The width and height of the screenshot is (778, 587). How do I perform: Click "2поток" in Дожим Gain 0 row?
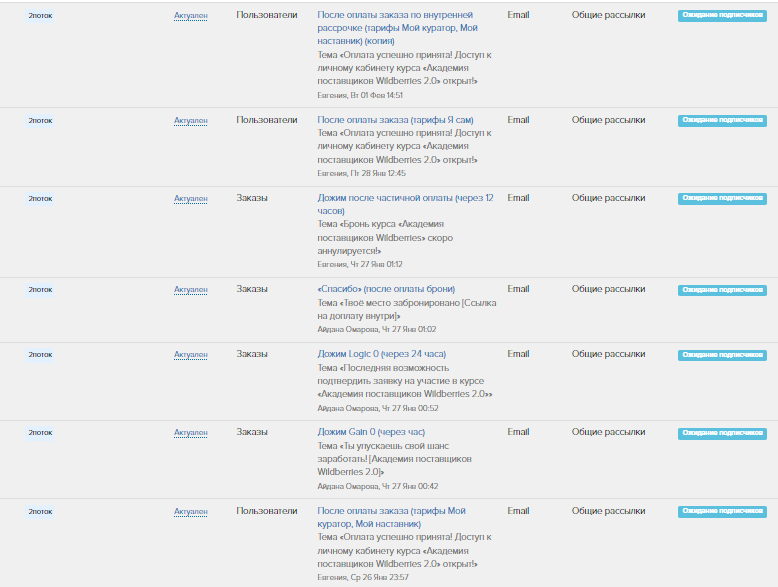pos(40,433)
